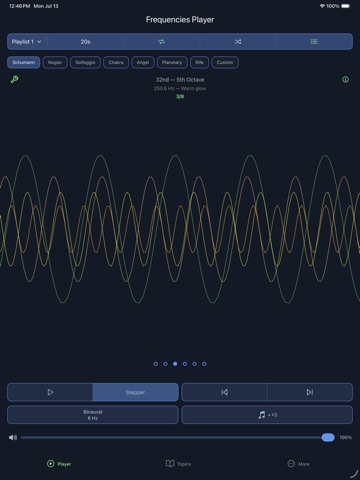The width and height of the screenshot is (360, 480).
Task: Select the Custom category
Action: tap(225, 62)
